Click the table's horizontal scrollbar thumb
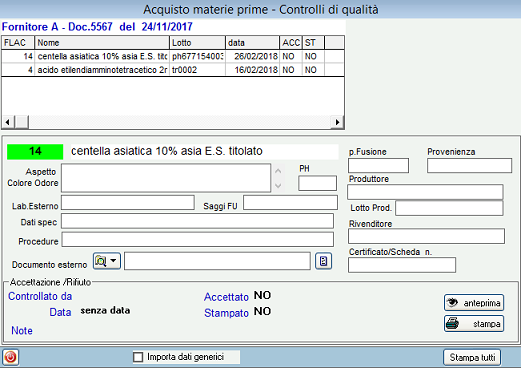The width and height of the screenshot is (521, 368). (22, 122)
